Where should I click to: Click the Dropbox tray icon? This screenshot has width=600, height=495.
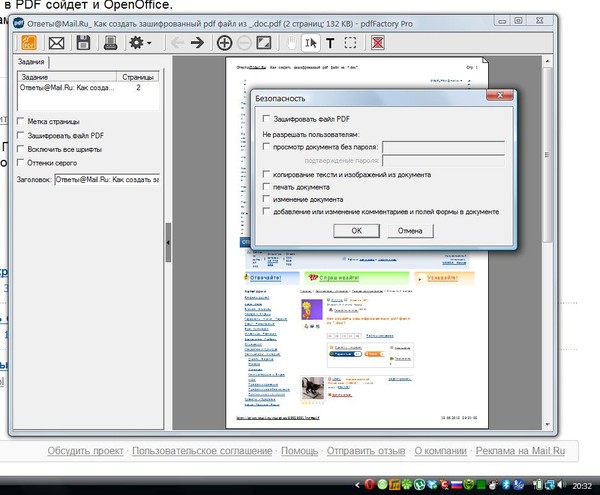tap(432, 485)
